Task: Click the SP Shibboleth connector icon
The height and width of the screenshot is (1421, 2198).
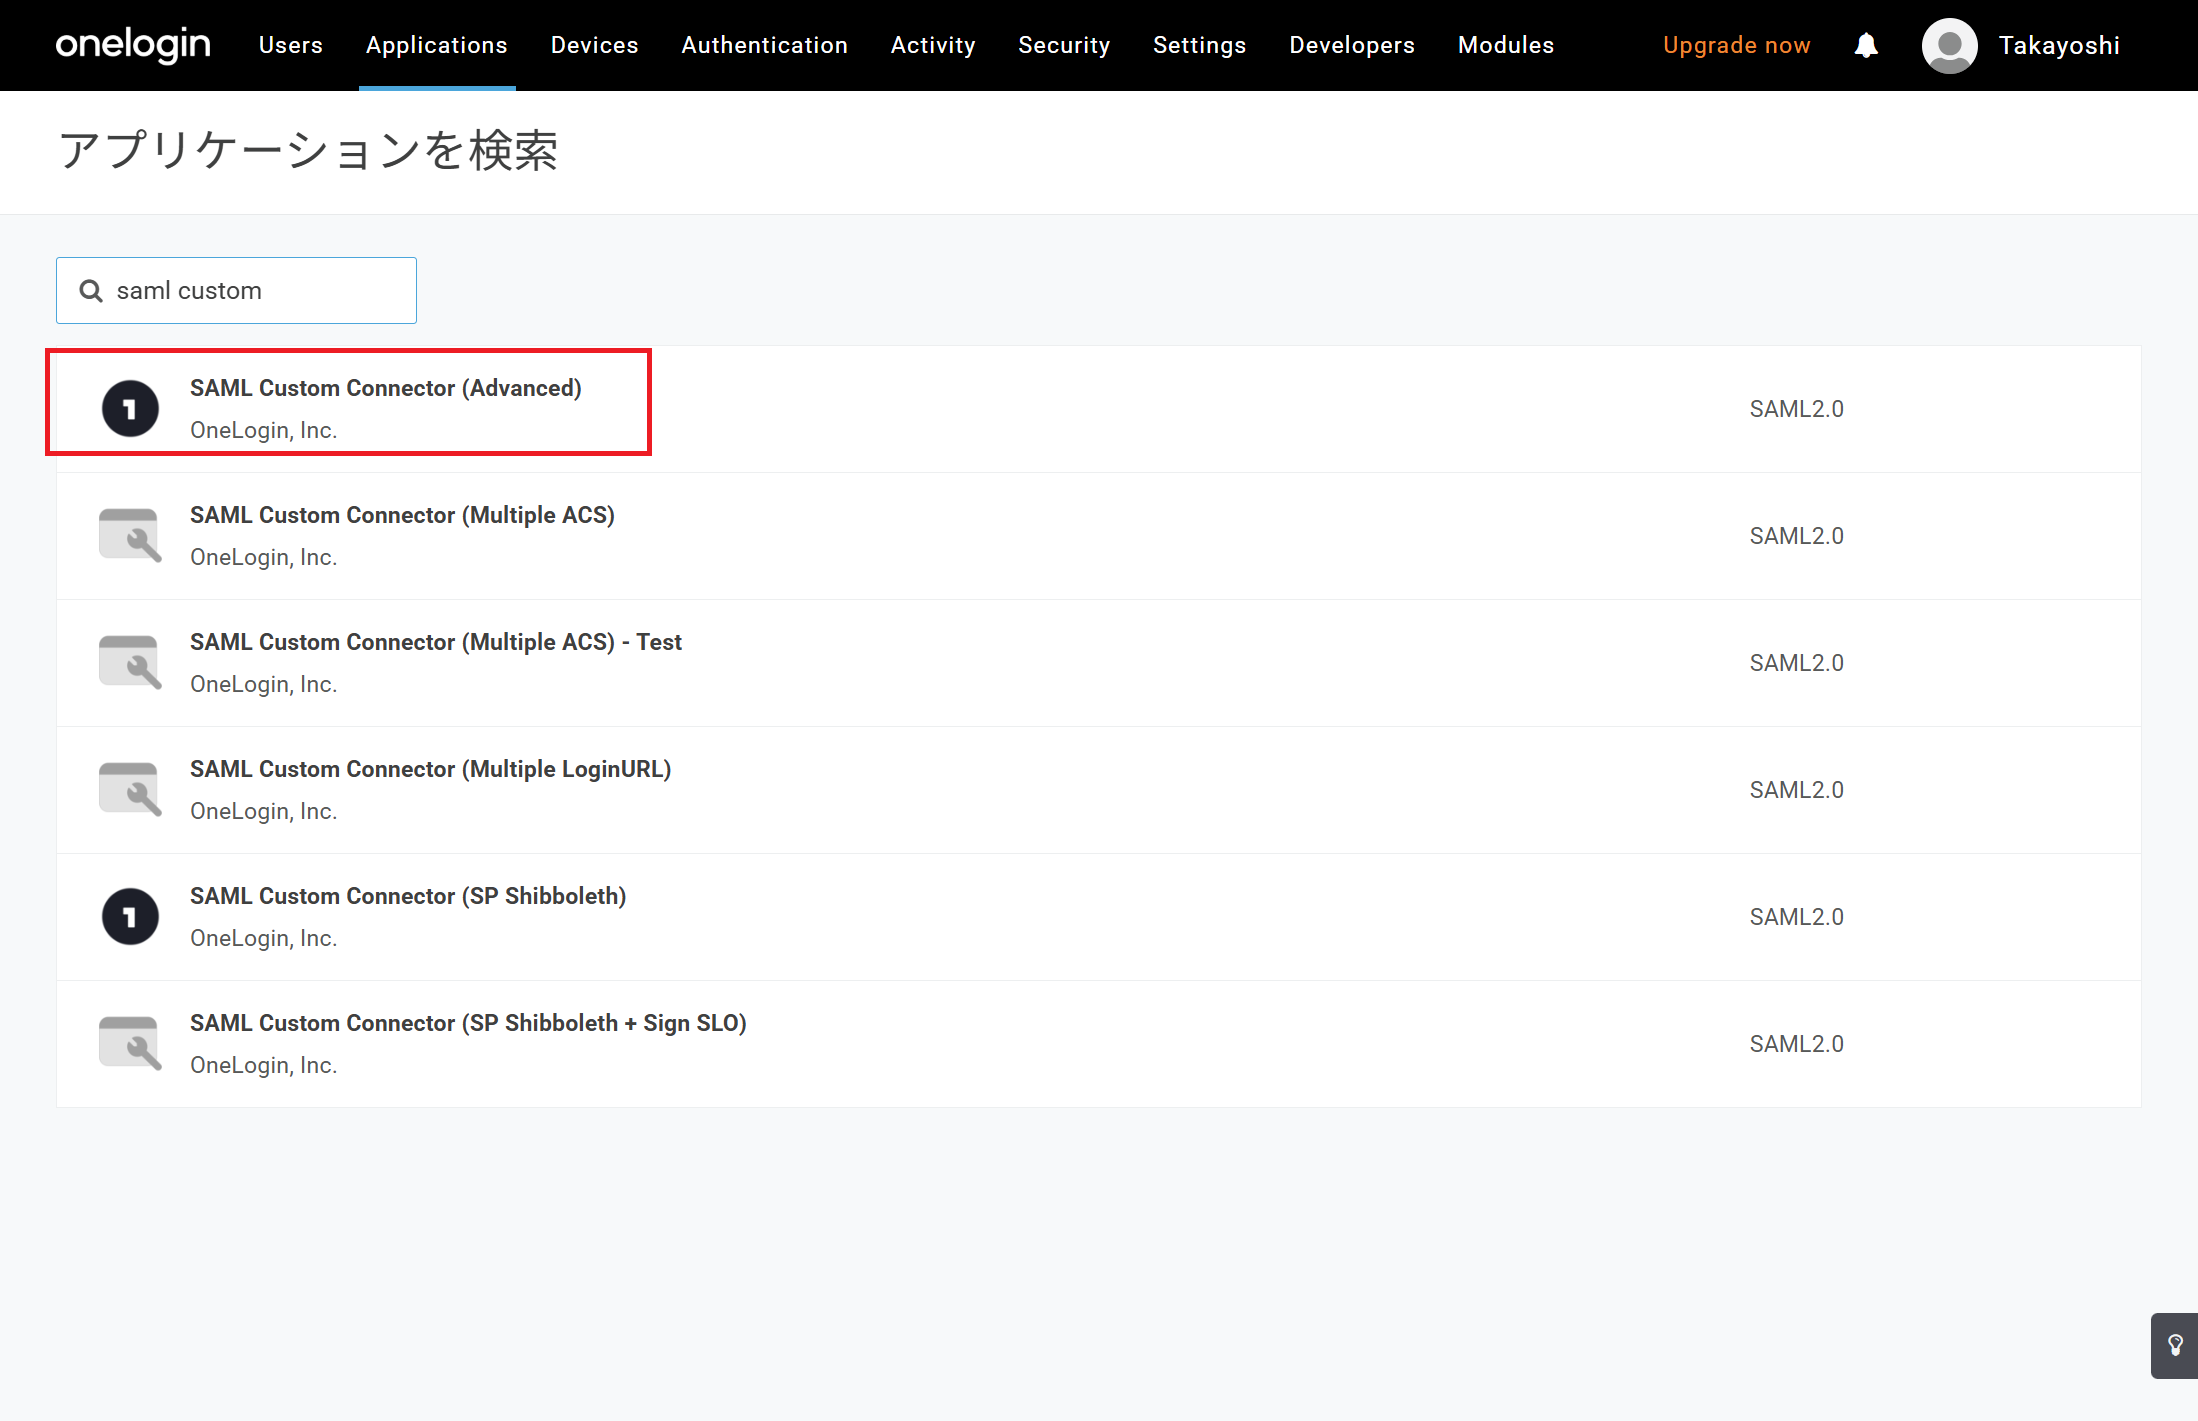Action: [130, 917]
